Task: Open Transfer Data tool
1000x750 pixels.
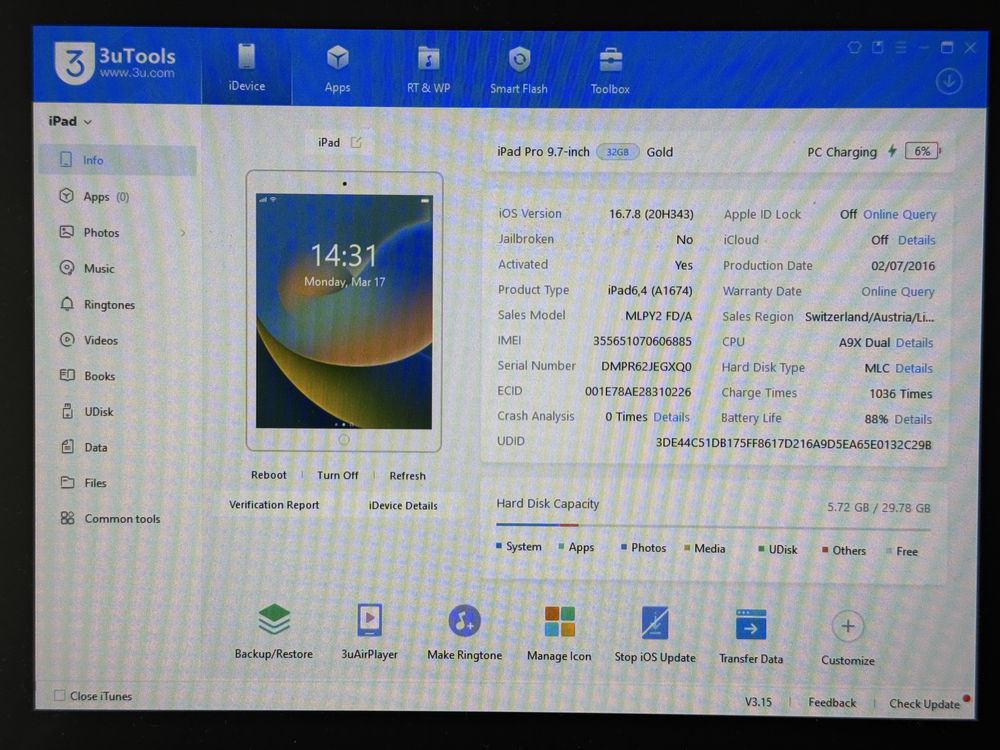Action: (x=751, y=635)
